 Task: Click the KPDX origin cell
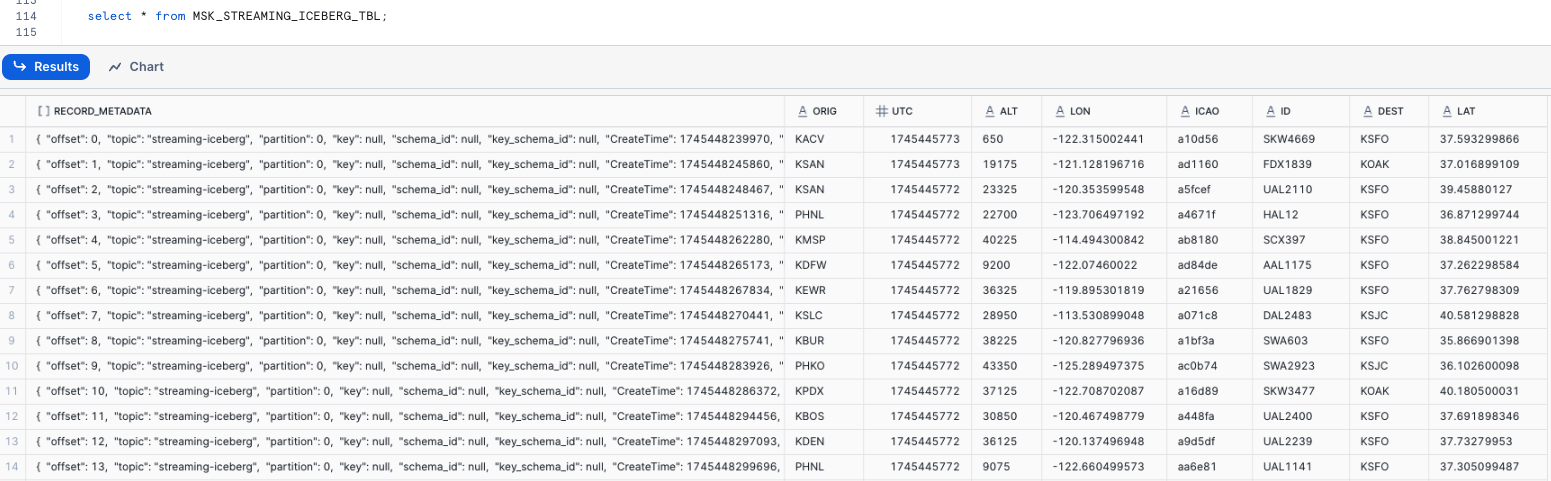click(x=824, y=391)
